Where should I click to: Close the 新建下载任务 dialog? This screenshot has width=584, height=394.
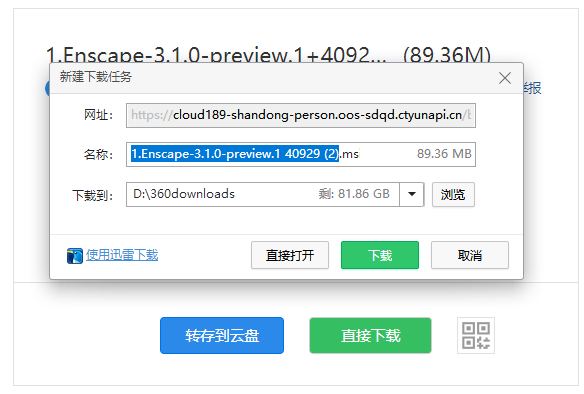click(505, 78)
